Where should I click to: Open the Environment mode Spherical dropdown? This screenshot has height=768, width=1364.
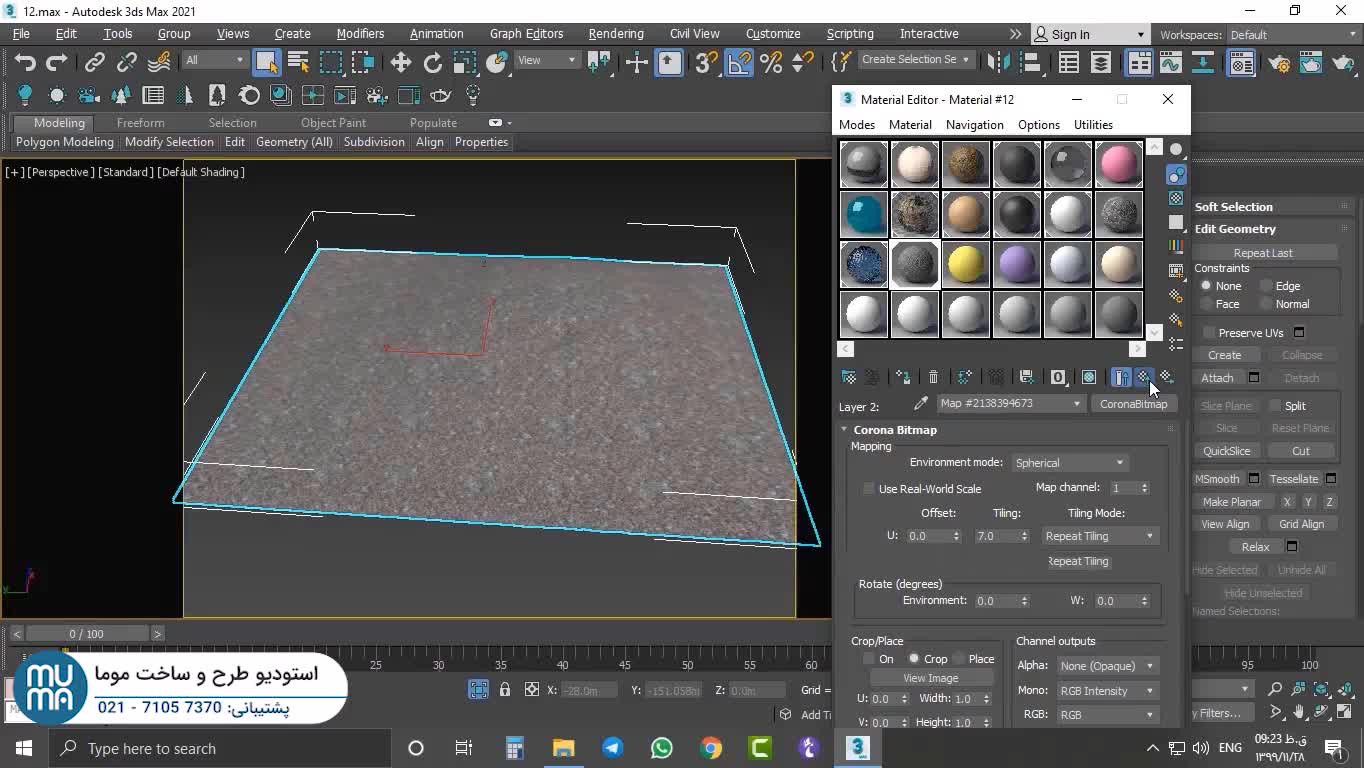click(x=1069, y=463)
